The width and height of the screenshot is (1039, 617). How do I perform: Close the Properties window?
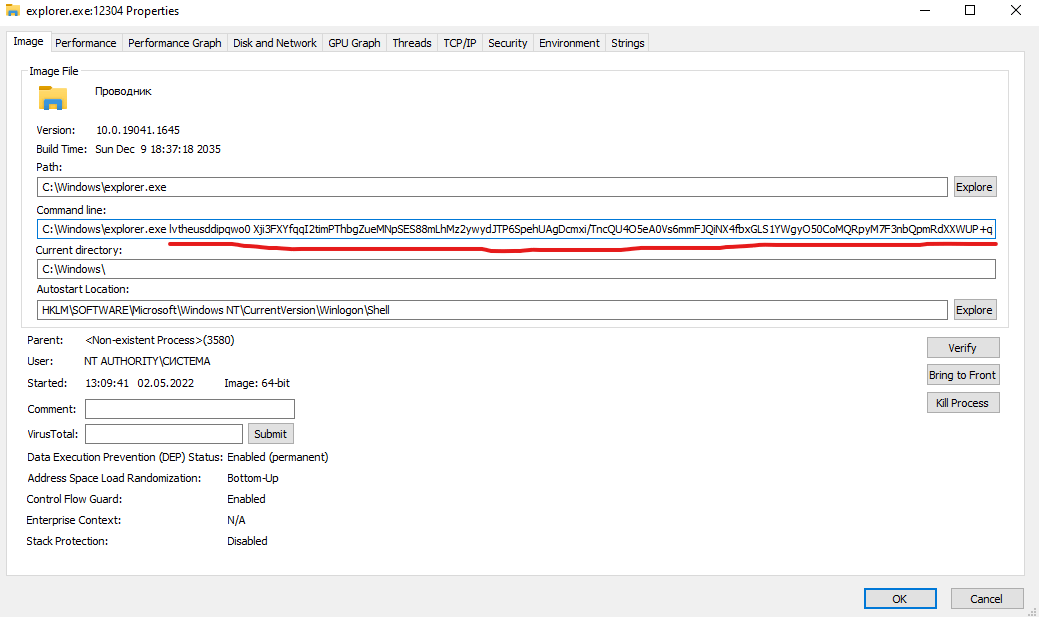[x=1016, y=11]
